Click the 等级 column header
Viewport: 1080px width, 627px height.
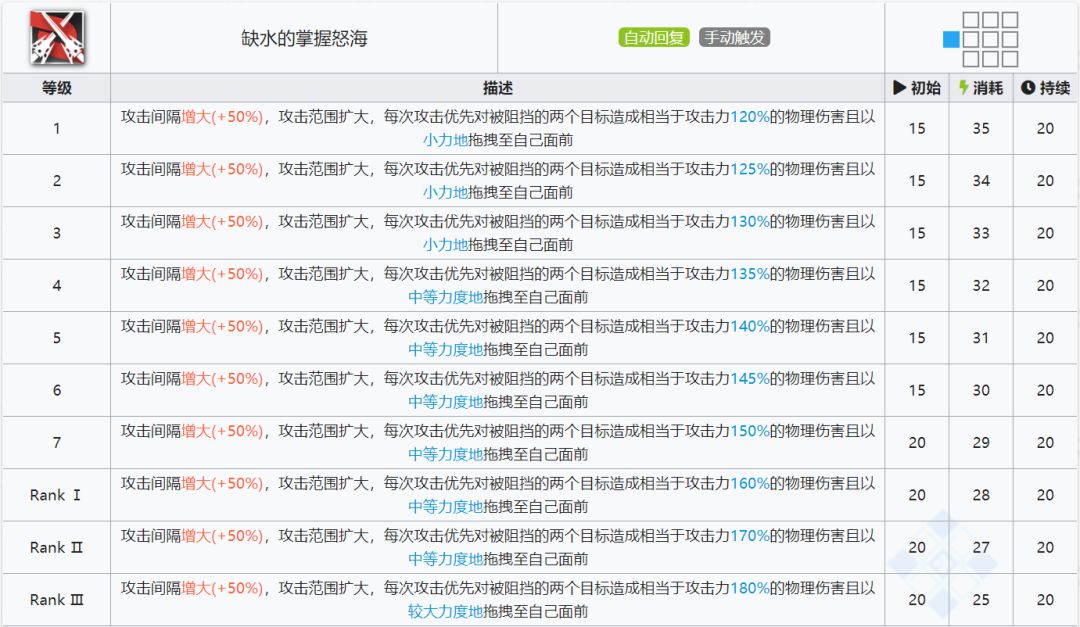tap(56, 88)
